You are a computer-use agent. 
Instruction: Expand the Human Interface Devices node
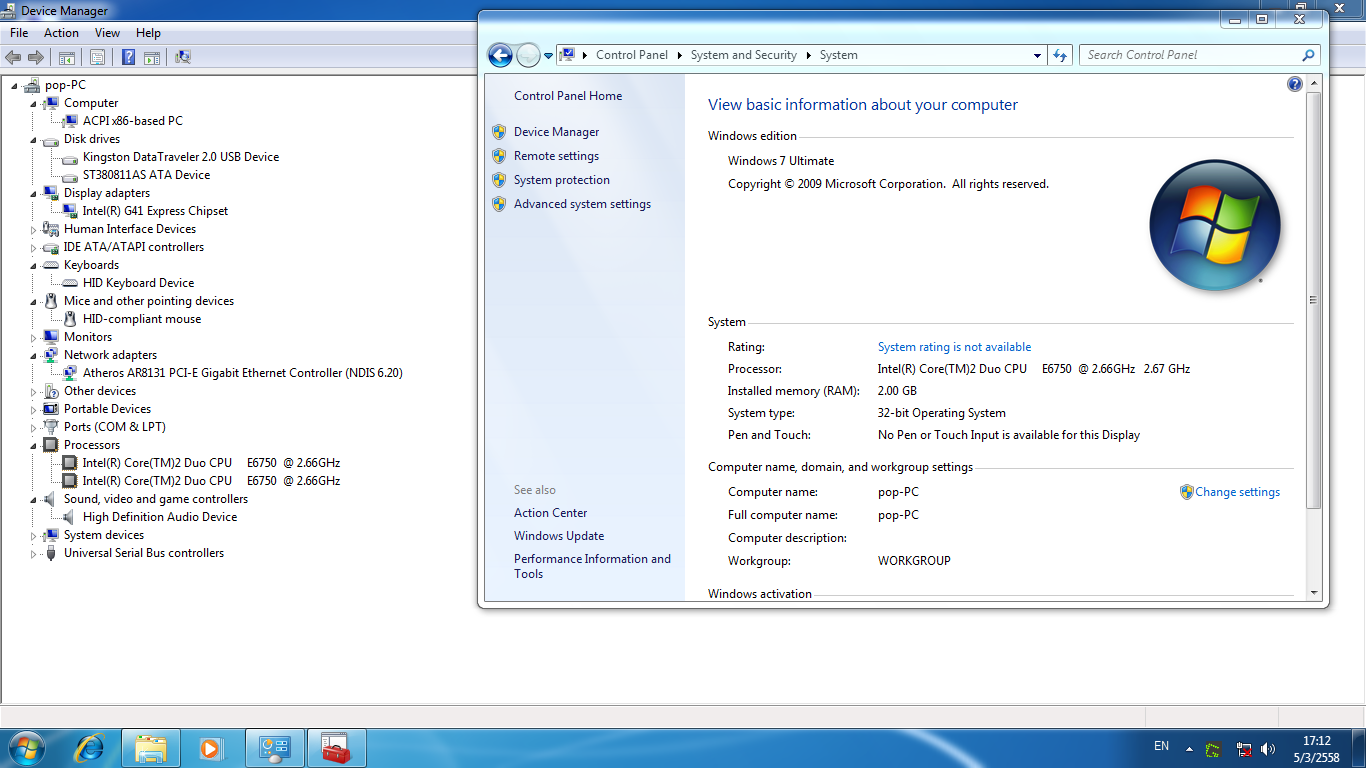(x=33, y=230)
